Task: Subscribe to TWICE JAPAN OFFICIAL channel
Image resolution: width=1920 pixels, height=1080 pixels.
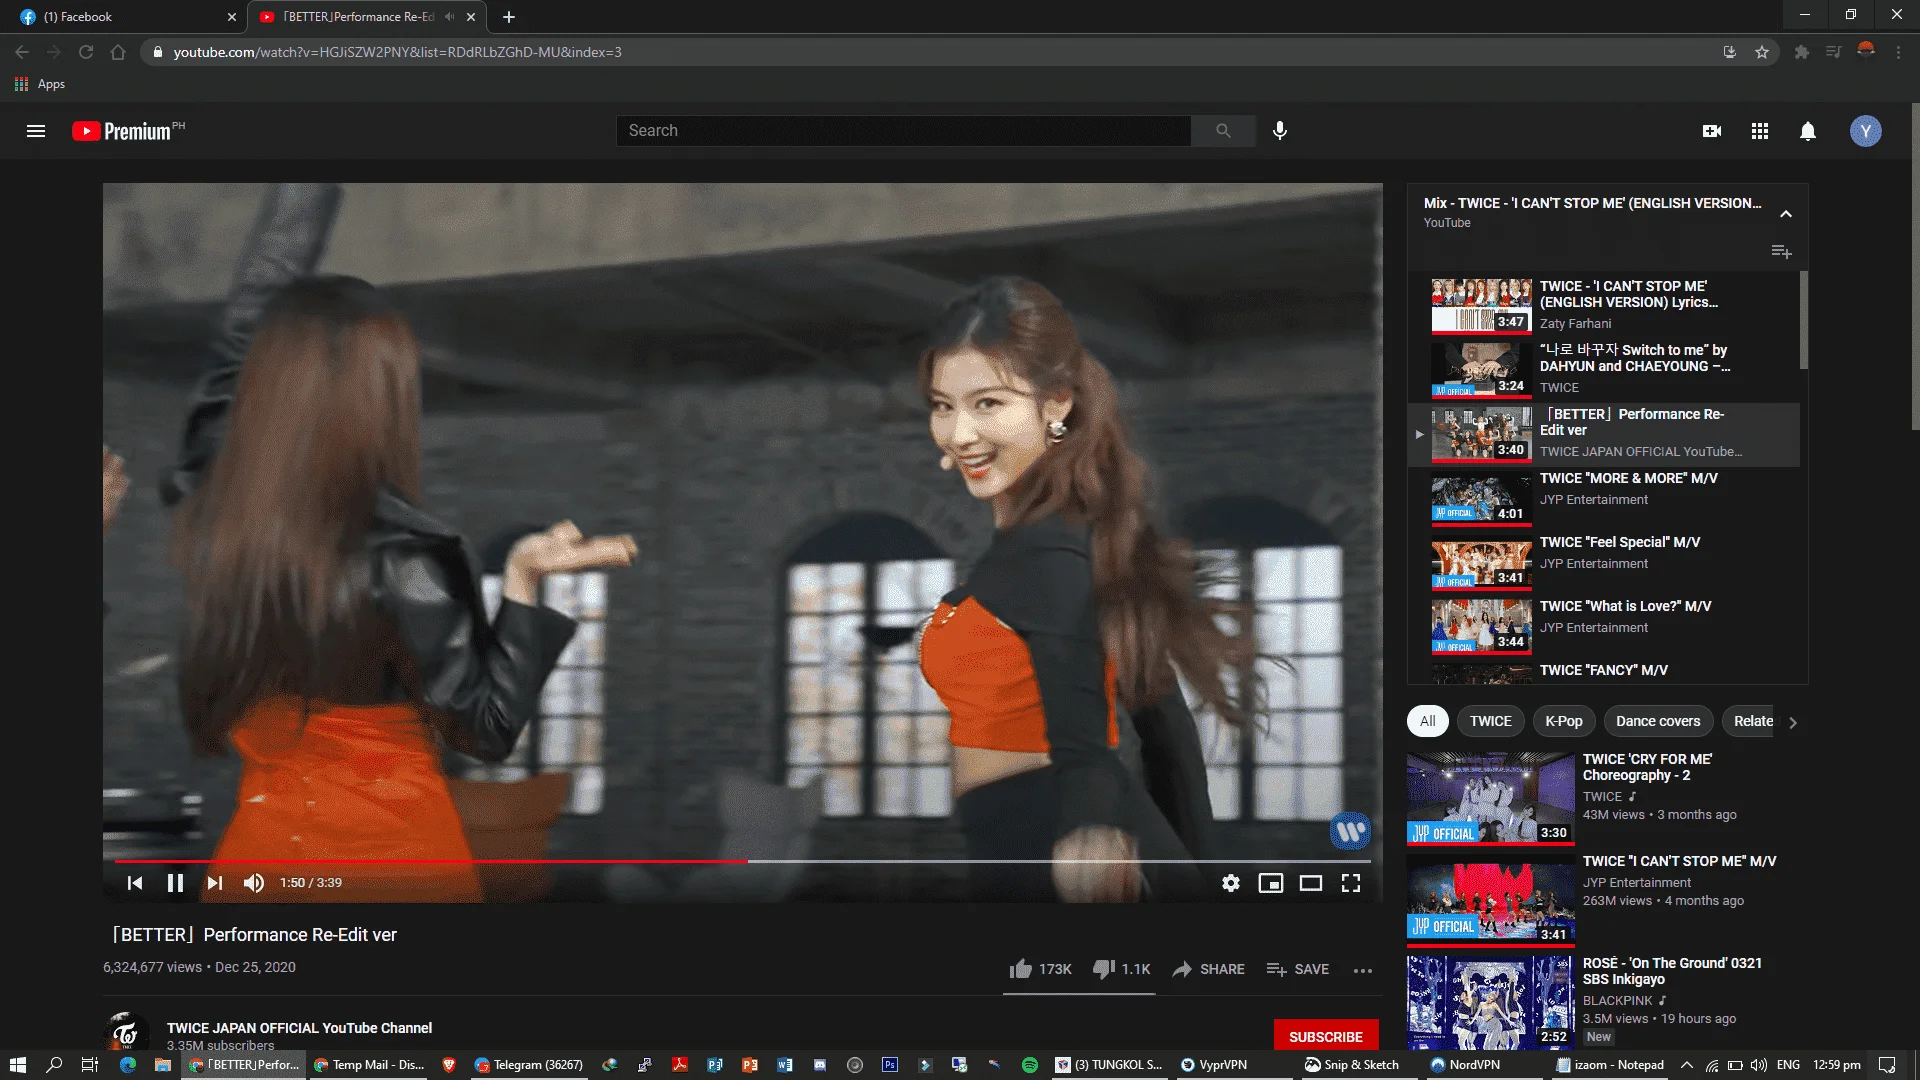Action: [1326, 1036]
